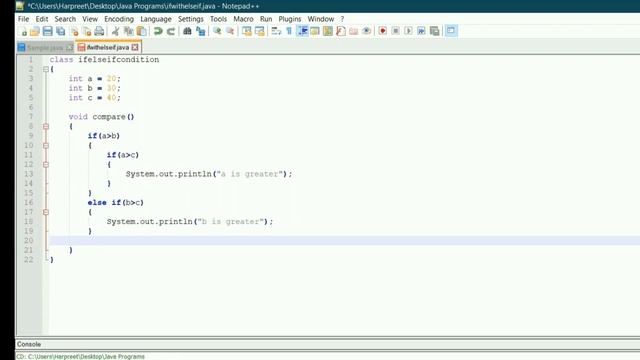Click the Save All toolbar icon

coord(60,31)
